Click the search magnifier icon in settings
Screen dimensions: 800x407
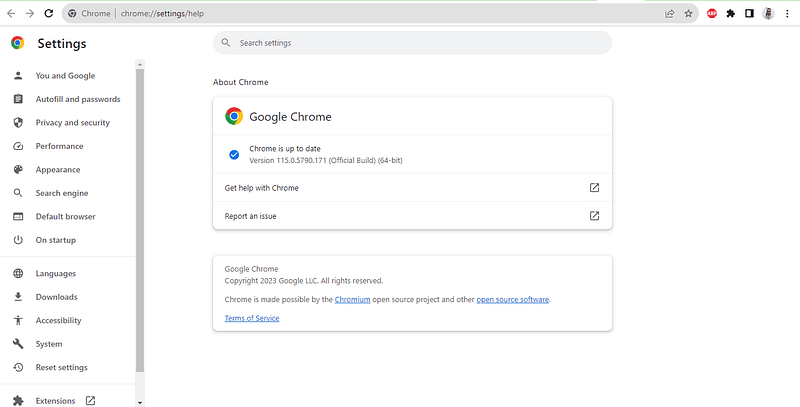(x=226, y=43)
